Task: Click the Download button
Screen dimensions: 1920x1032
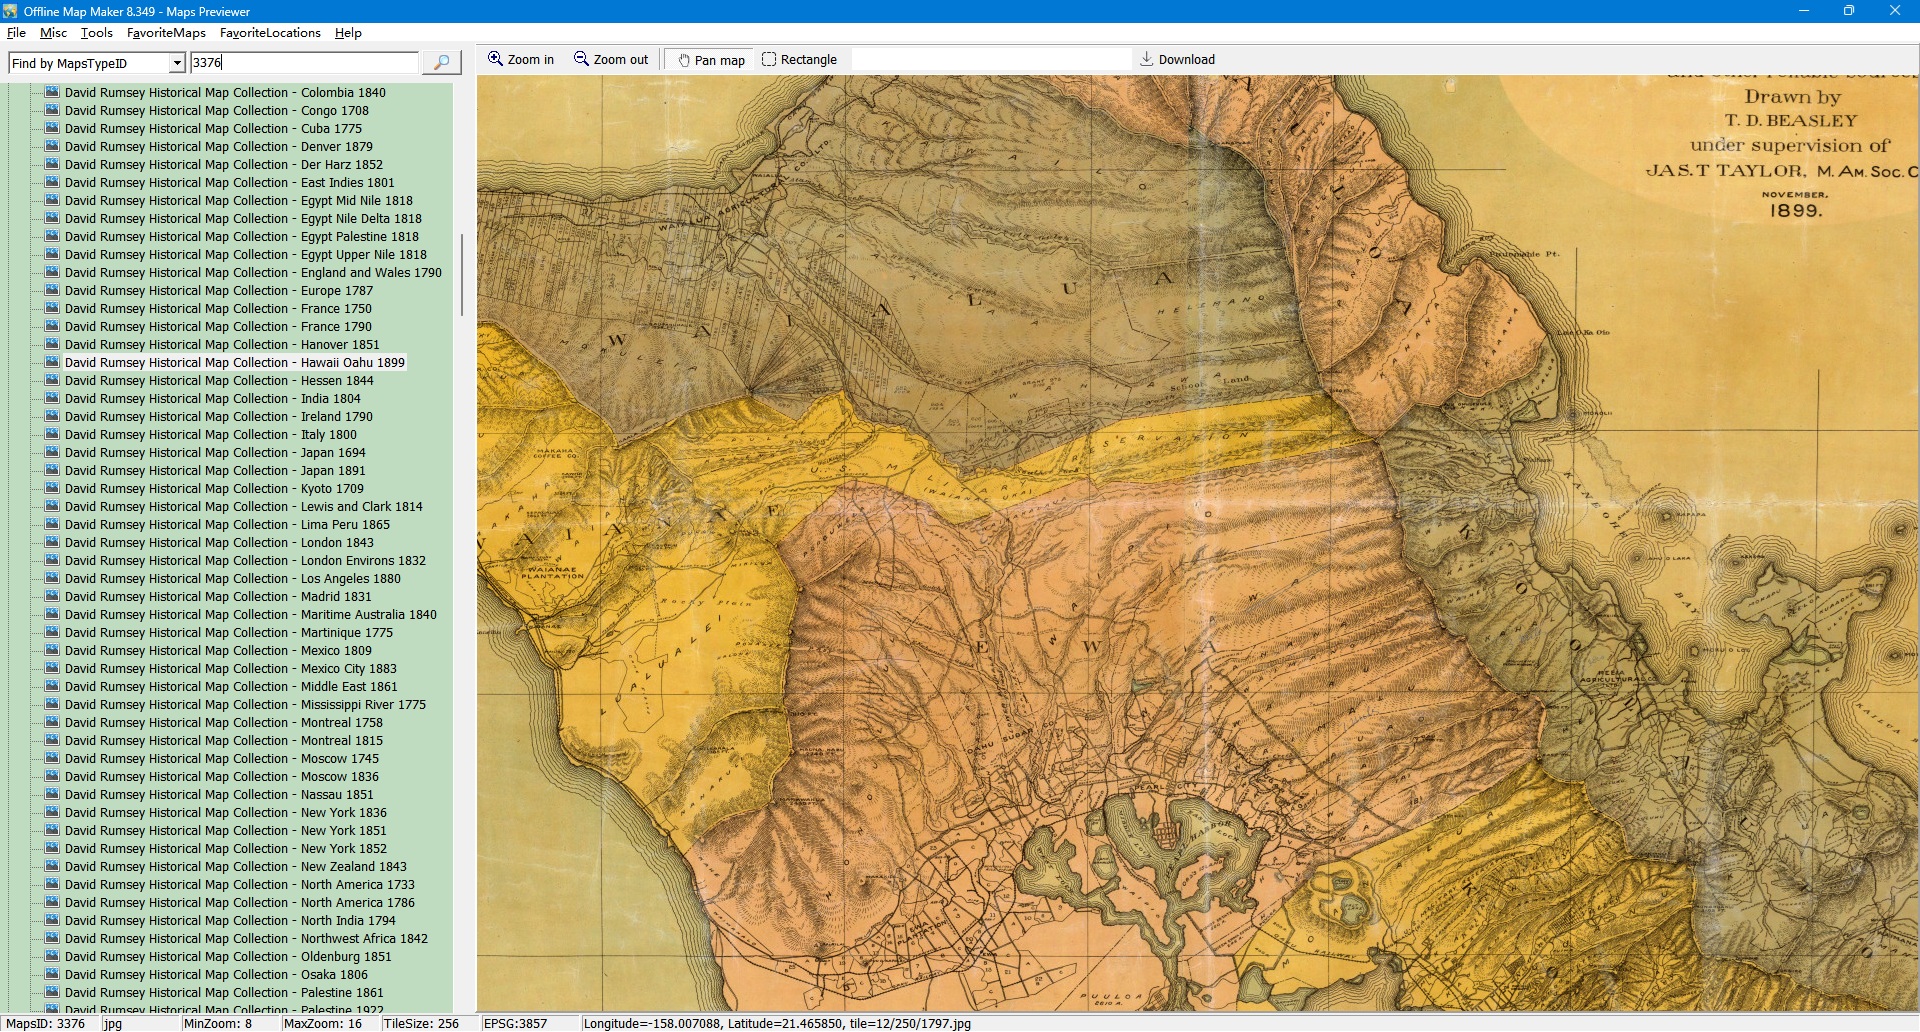Action: pyautogui.click(x=1177, y=60)
